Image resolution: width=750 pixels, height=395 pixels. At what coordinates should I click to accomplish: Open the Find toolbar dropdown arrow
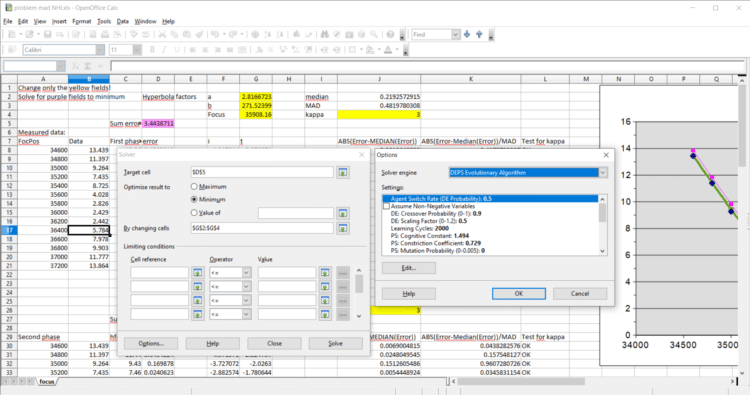[455, 34]
